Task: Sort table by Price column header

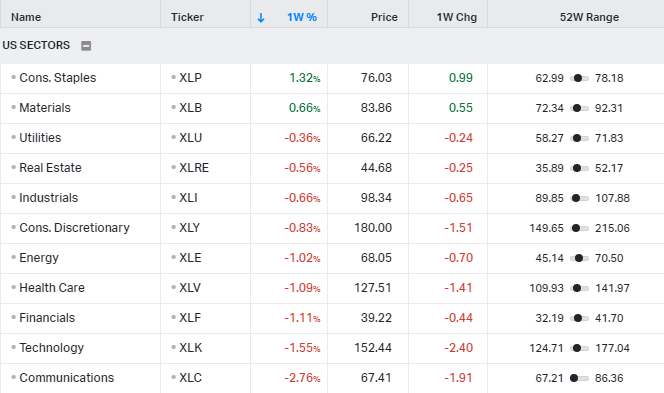Action: coord(384,17)
